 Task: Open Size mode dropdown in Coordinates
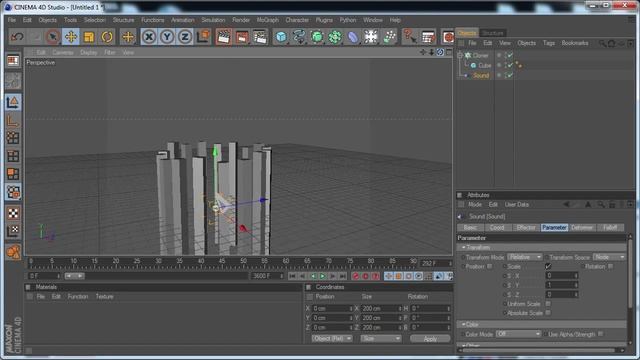coord(381,338)
